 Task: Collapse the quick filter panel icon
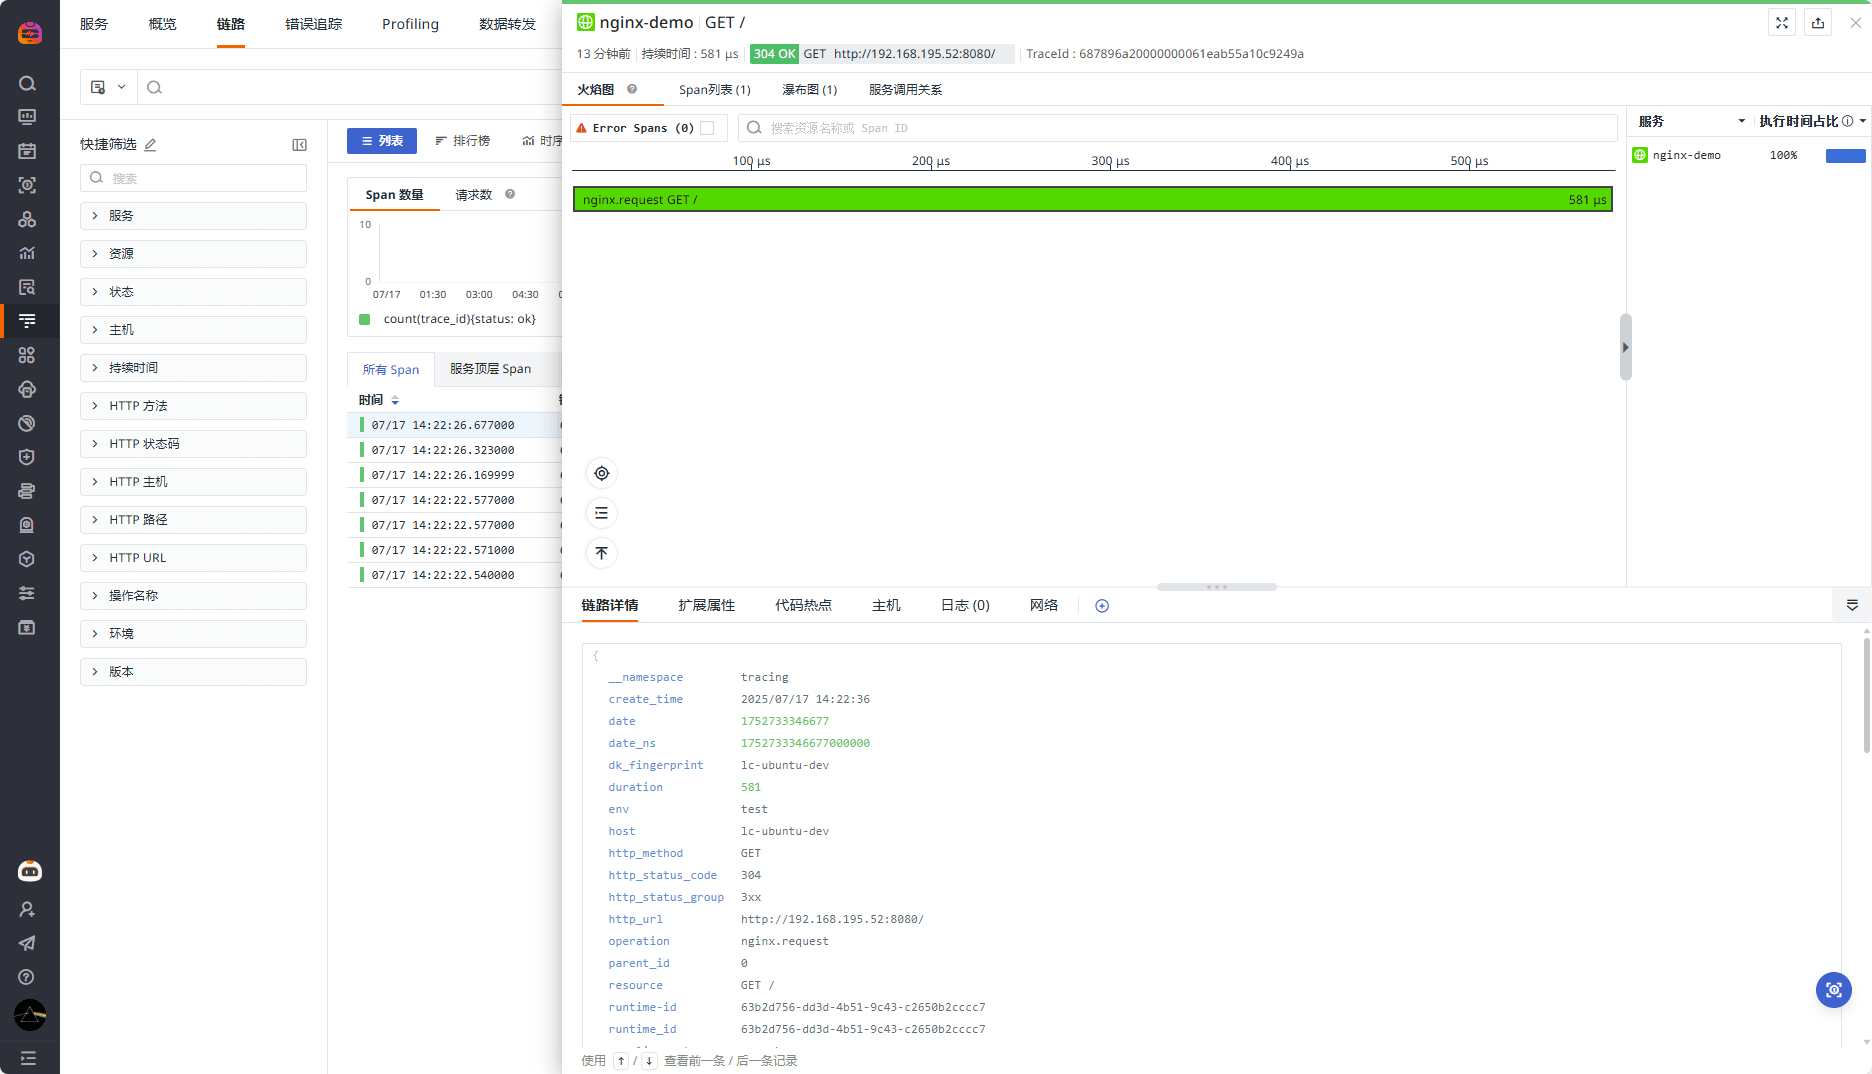299,145
